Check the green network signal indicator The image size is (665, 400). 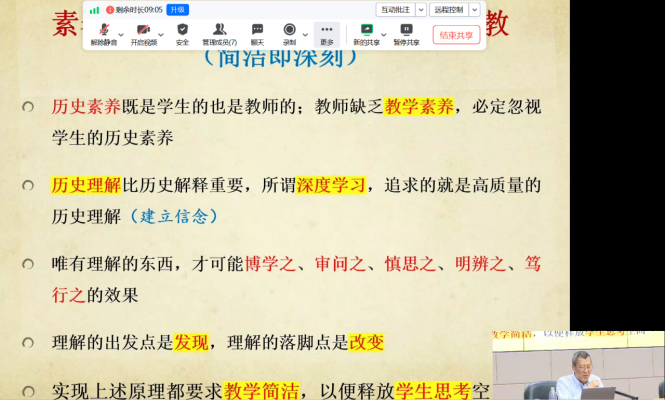pos(95,10)
